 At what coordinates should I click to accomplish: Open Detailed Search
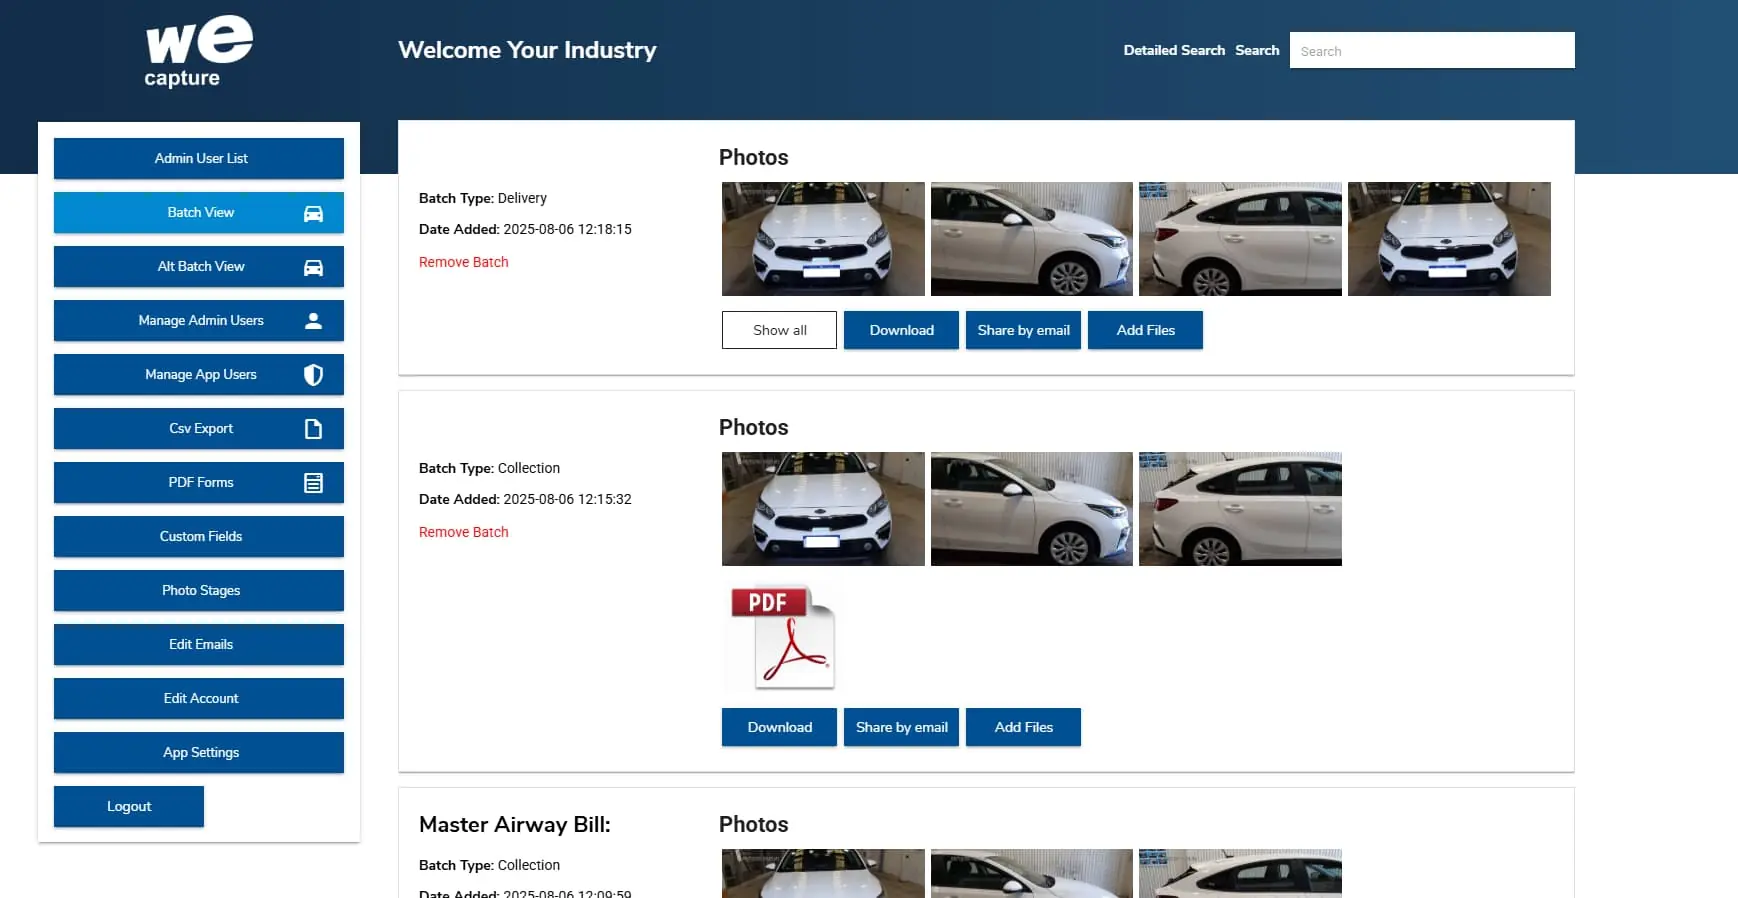pos(1174,50)
